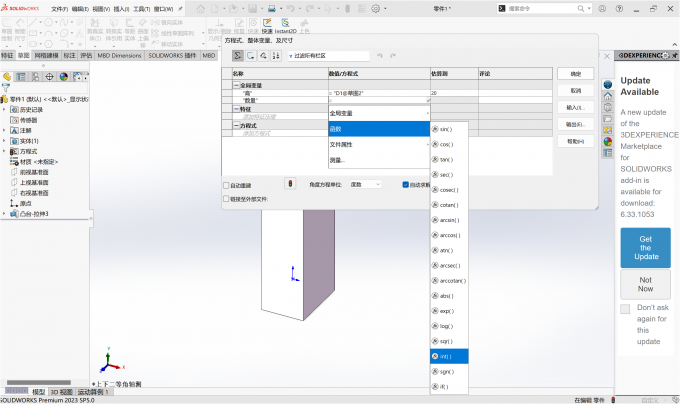Click the SOLIDWORKS Resources globe icon in task pane

click(x=608, y=85)
